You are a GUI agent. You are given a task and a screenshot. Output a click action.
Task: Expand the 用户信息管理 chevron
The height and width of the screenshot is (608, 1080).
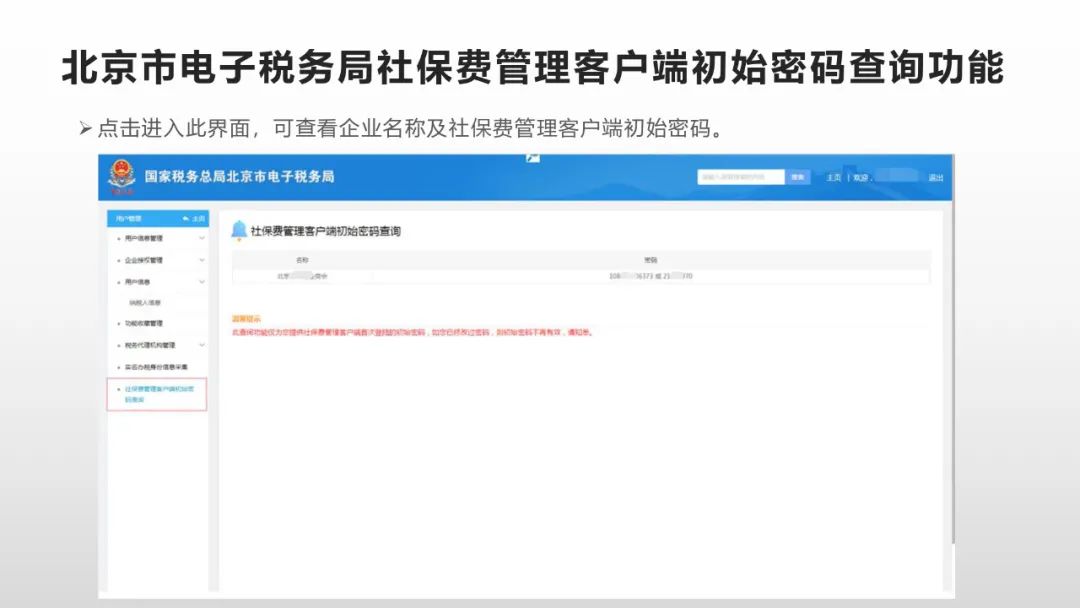click(201, 238)
